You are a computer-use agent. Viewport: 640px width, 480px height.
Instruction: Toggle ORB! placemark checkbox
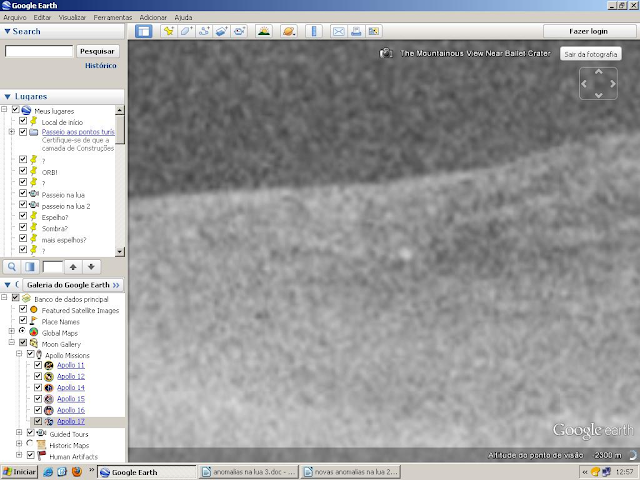point(23,171)
